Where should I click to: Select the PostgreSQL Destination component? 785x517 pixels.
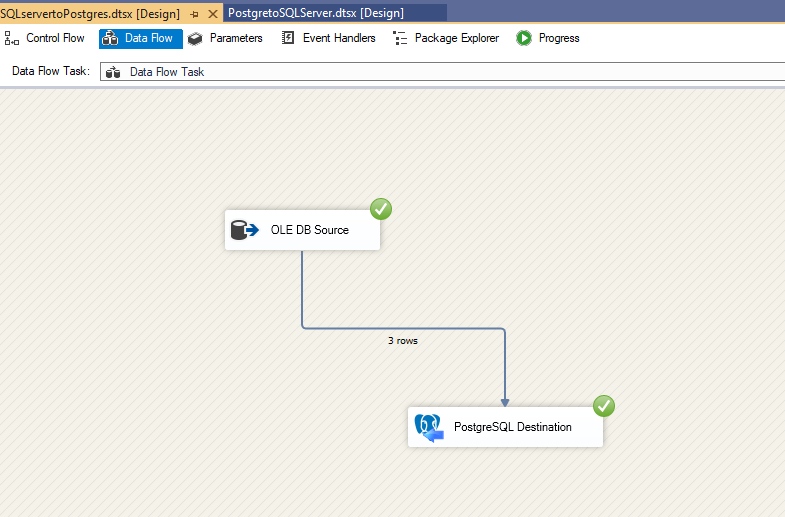pyautogui.click(x=505, y=427)
